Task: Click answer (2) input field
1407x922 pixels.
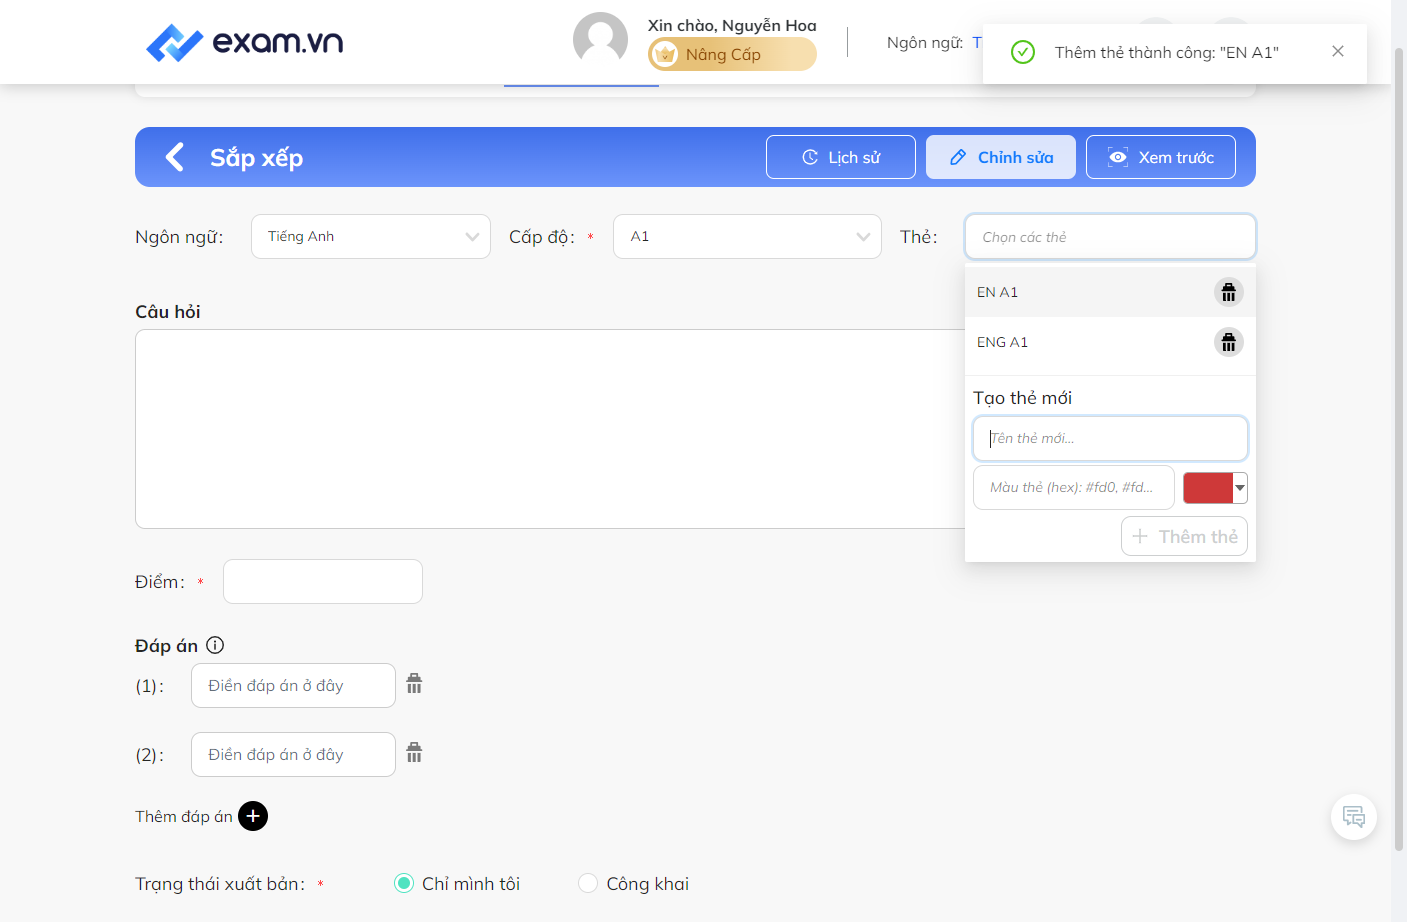Action: click(293, 754)
